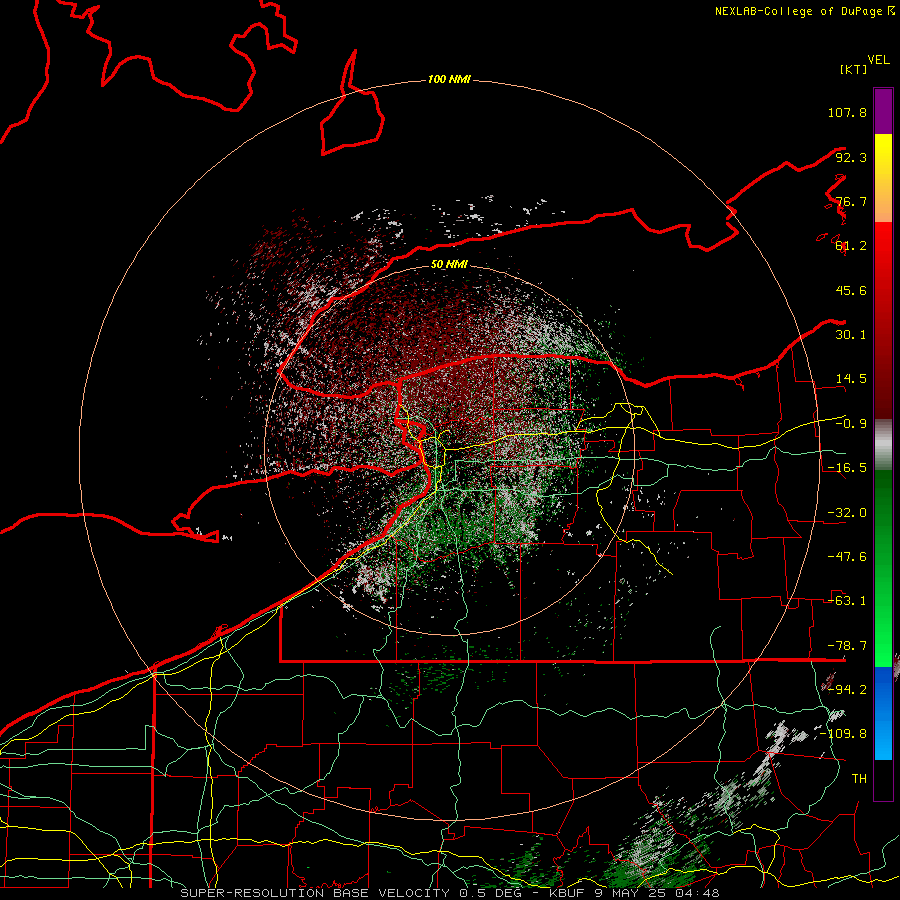
Task: Click the 76.7 value on the velocity scale
Action: click(x=851, y=201)
